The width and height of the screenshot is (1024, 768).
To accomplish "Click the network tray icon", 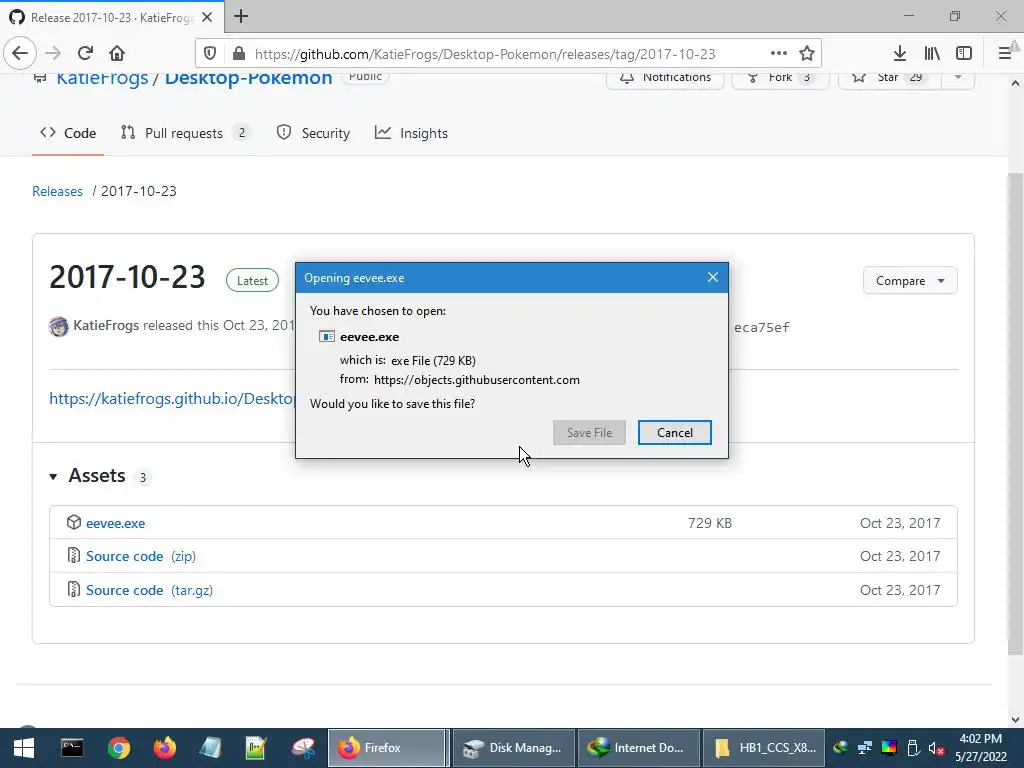I will point(865,748).
